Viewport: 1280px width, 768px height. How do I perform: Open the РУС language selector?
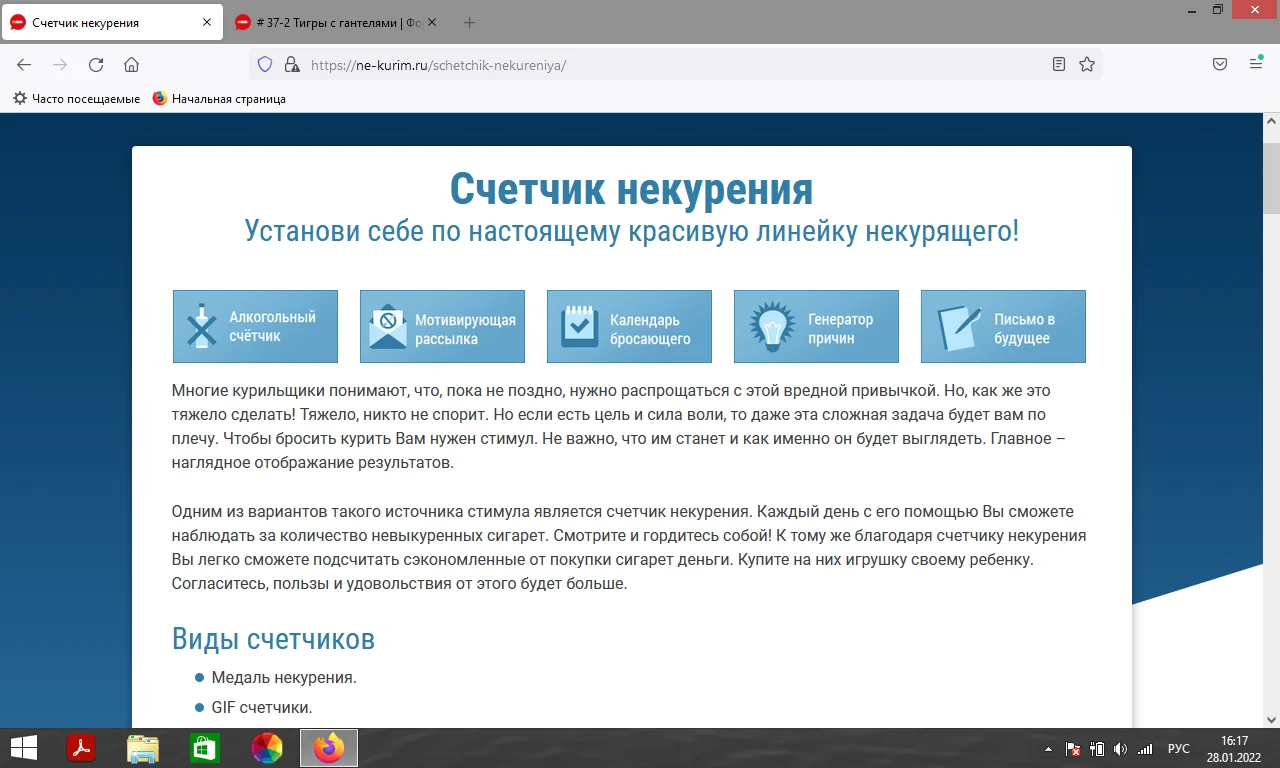tap(1178, 747)
